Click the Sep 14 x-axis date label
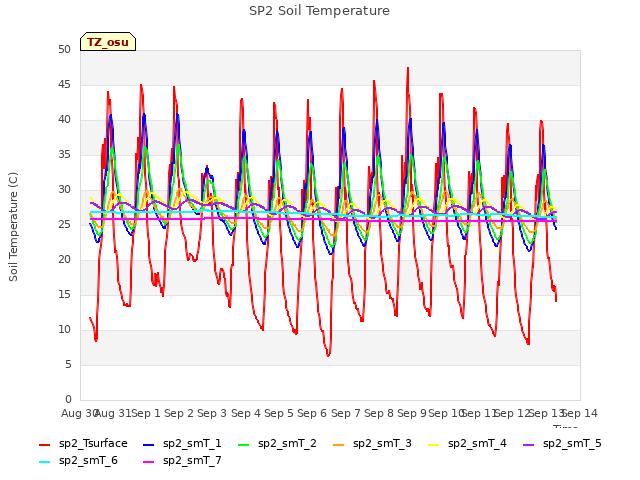Viewport: 640px width, 480px height. (581, 414)
